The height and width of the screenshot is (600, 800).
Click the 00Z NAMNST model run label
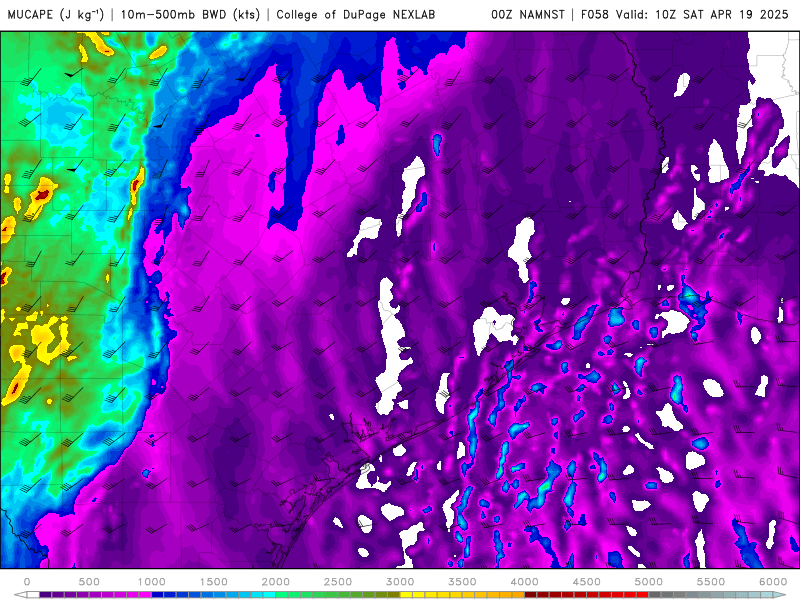[528, 14]
